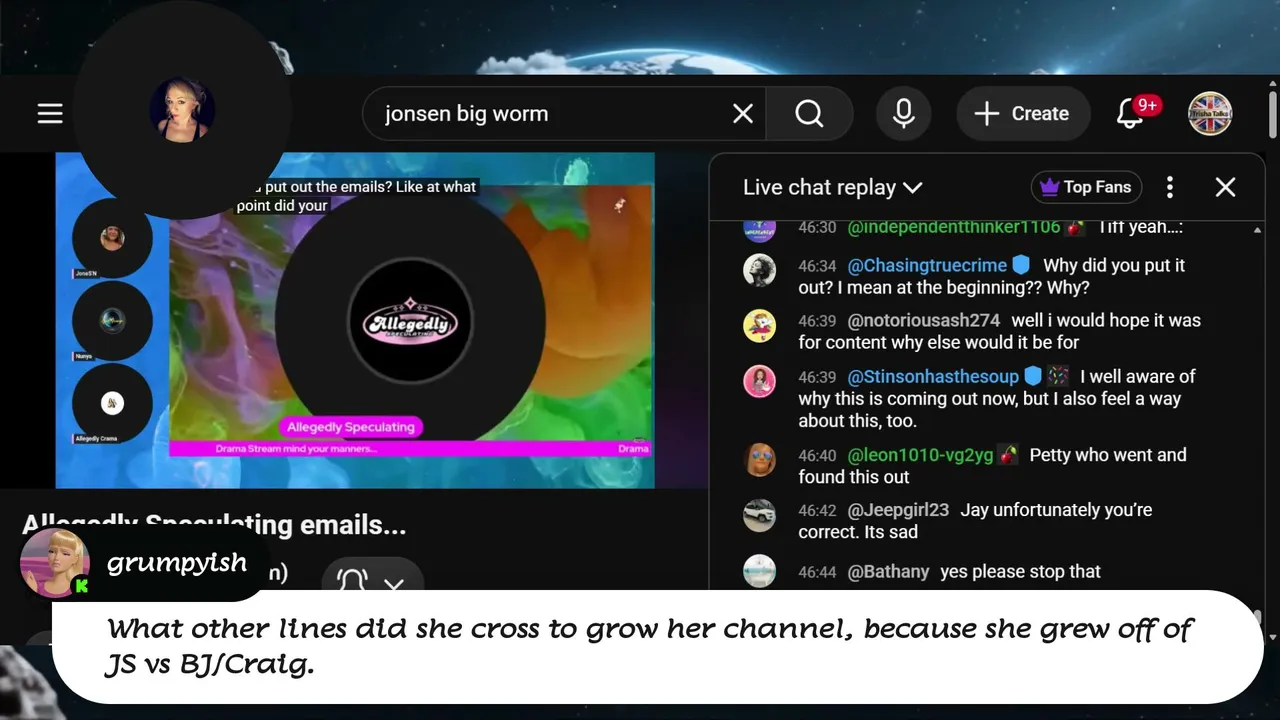Select @independentthinker1106 username in chat
The width and height of the screenshot is (1280, 720).
click(954, 228)
